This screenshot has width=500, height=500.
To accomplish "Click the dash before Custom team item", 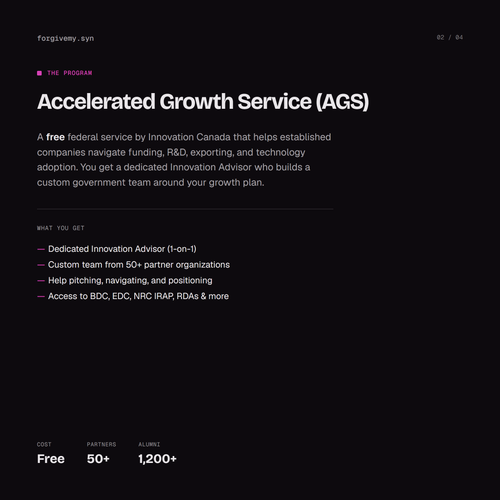I will (41, 265).
